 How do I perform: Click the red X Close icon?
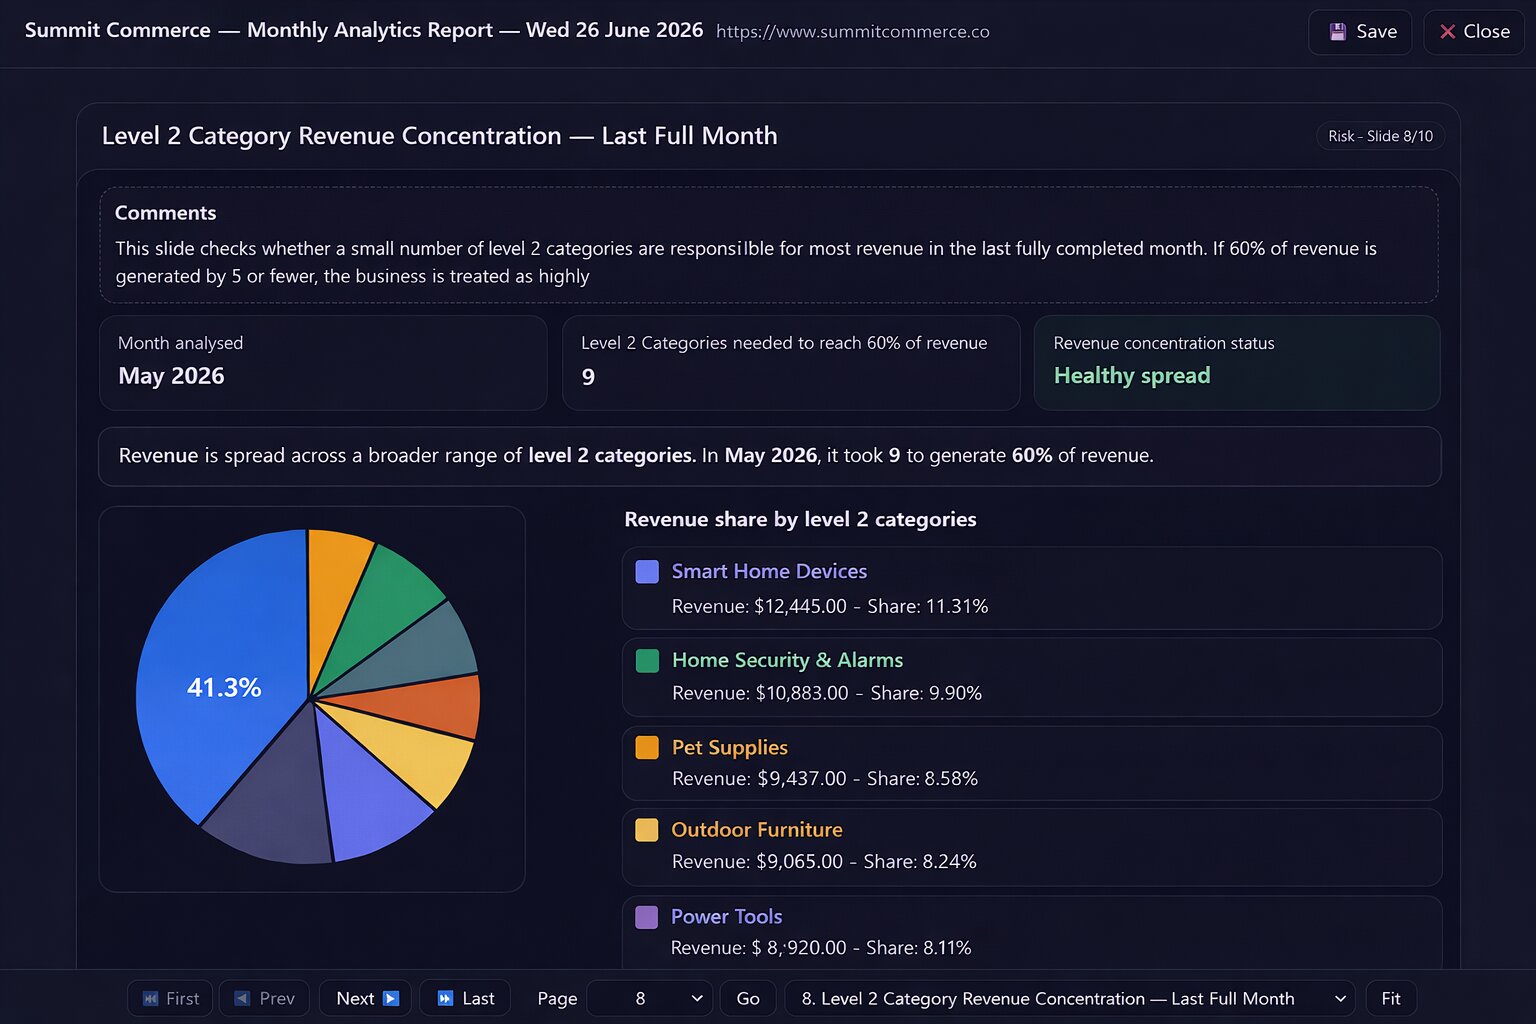1447,32
